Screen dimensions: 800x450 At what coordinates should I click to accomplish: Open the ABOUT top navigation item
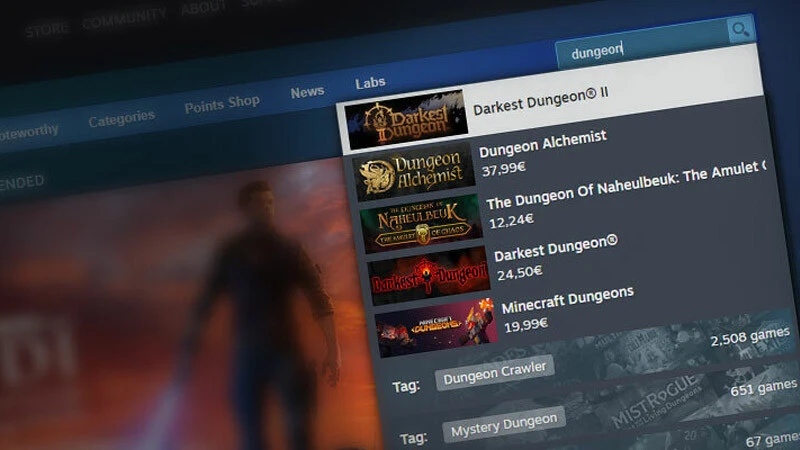click(203, 8)
